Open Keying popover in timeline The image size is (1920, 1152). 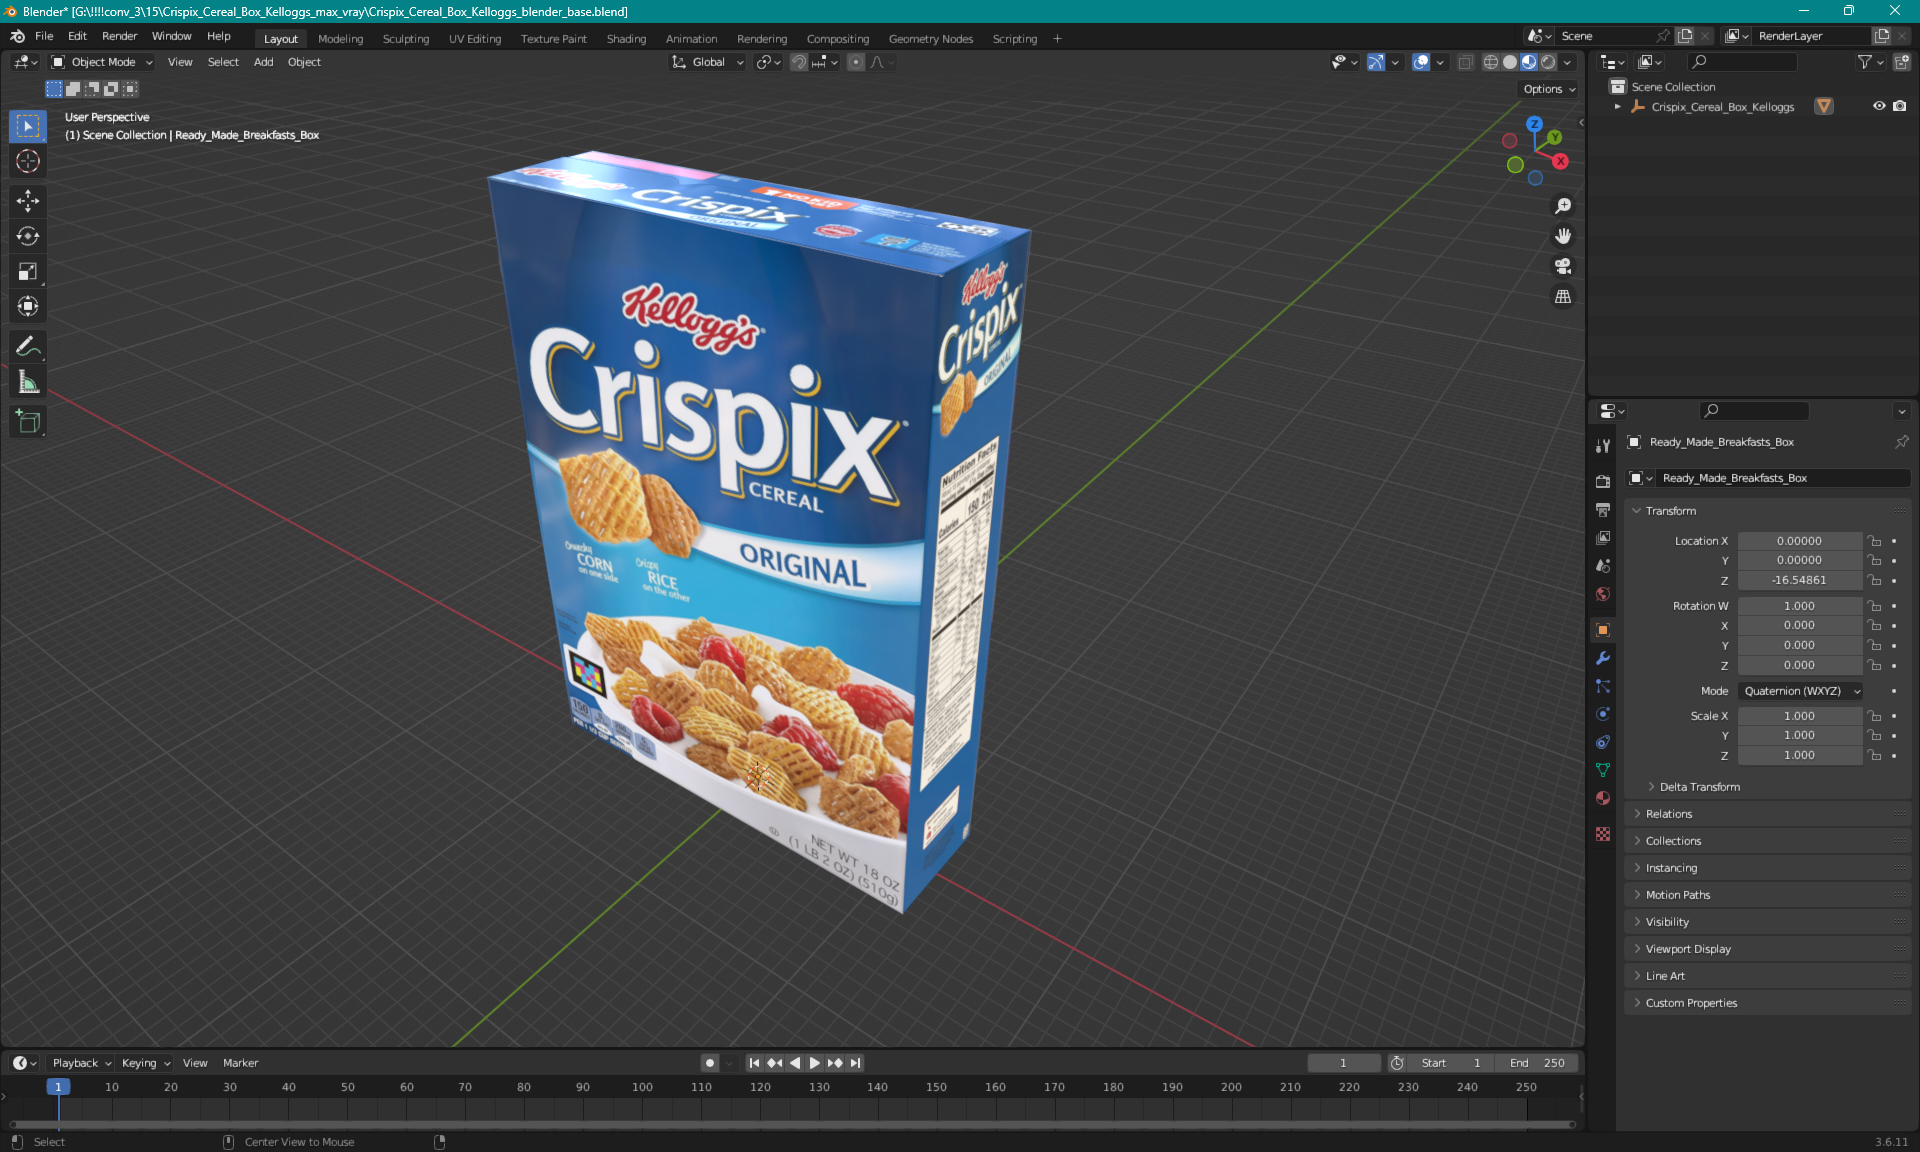coord(145,1063)
